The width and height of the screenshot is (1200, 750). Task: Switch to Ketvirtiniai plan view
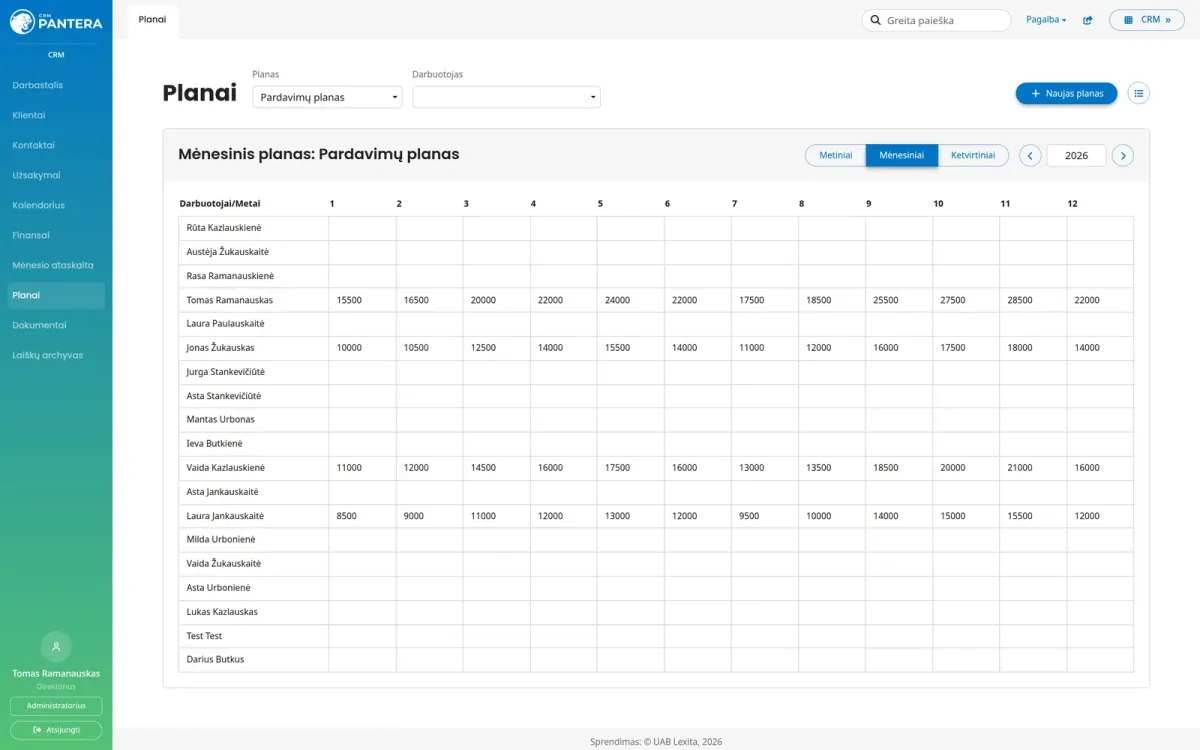click(x=973, y=155)
